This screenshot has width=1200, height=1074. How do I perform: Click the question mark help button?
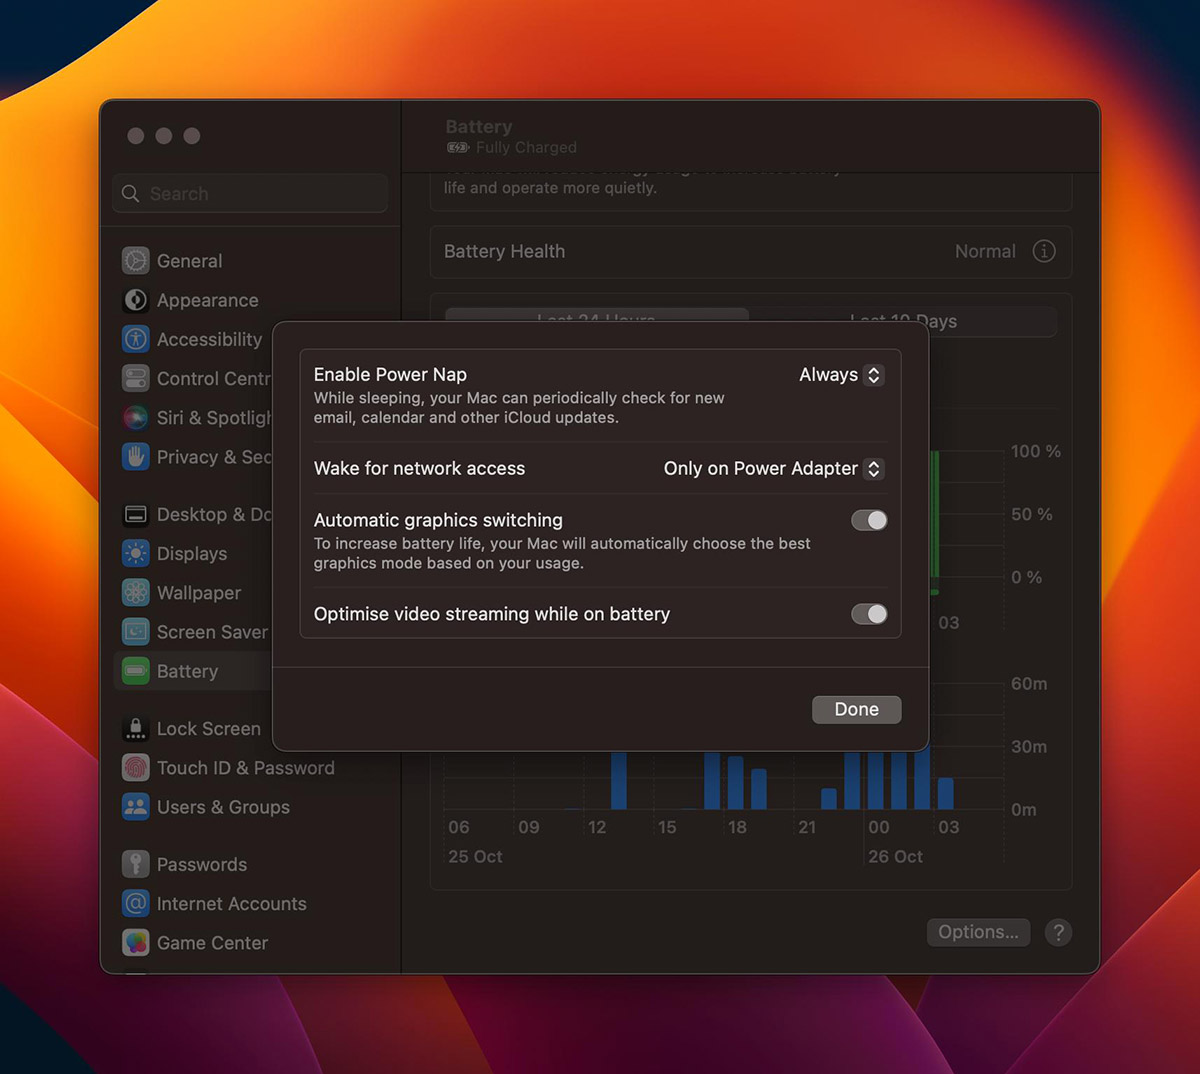tap(1058, 932)
